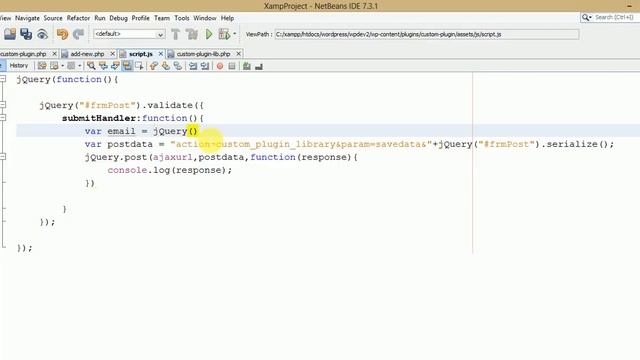Click the Save All icon
Viewport: 640px width, 360px height.
coord(26,34)
